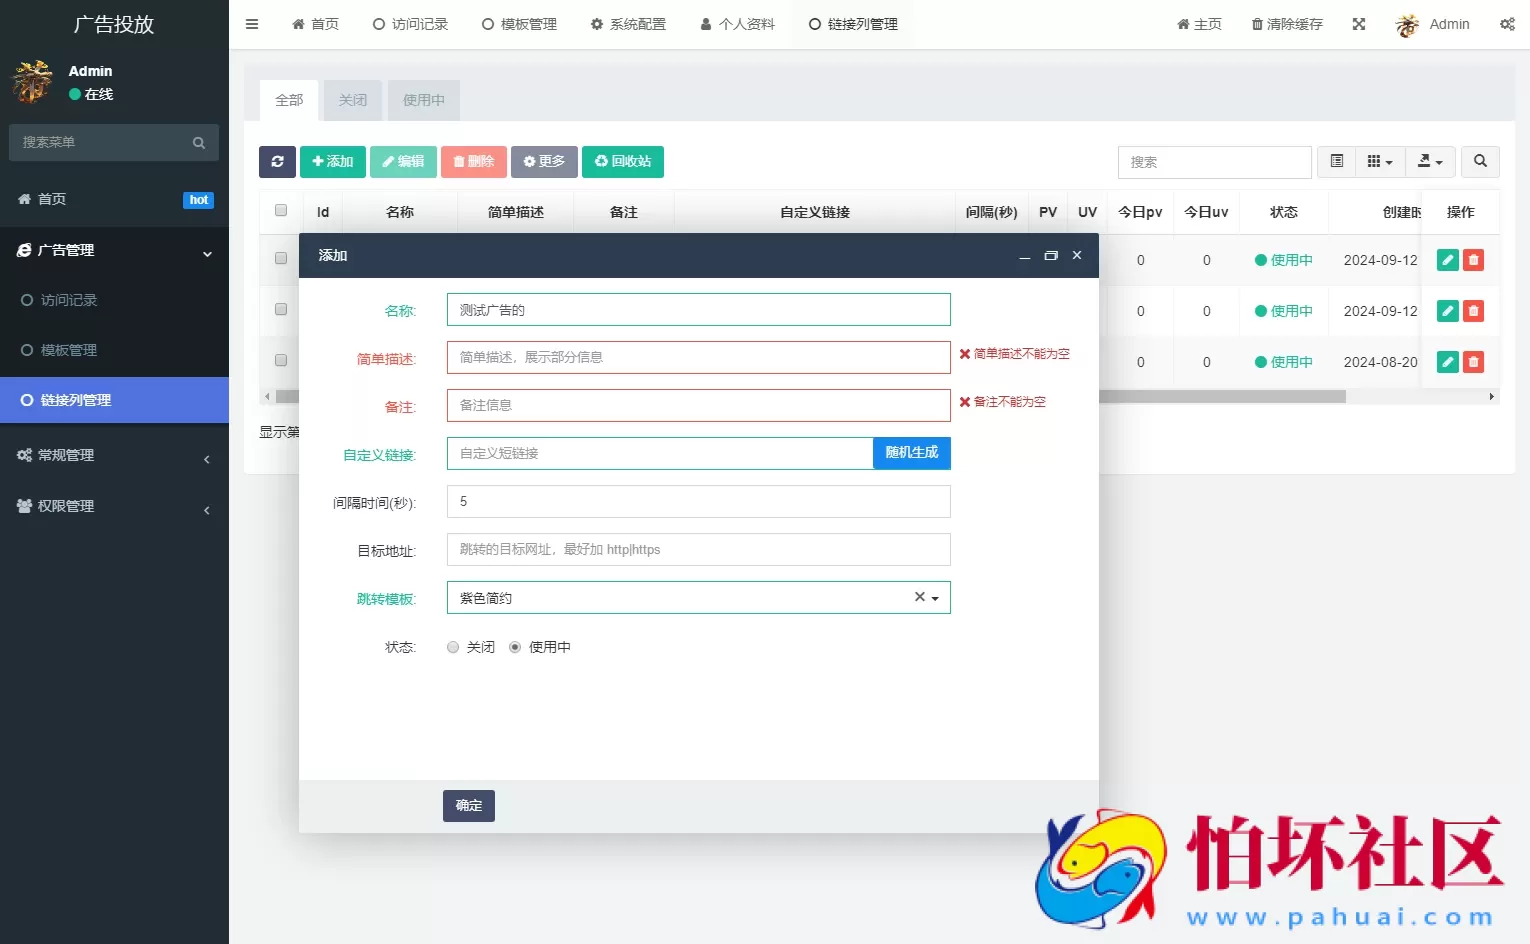
Task: Check the select-all checkbox in the table header
Action: (280, 209)
